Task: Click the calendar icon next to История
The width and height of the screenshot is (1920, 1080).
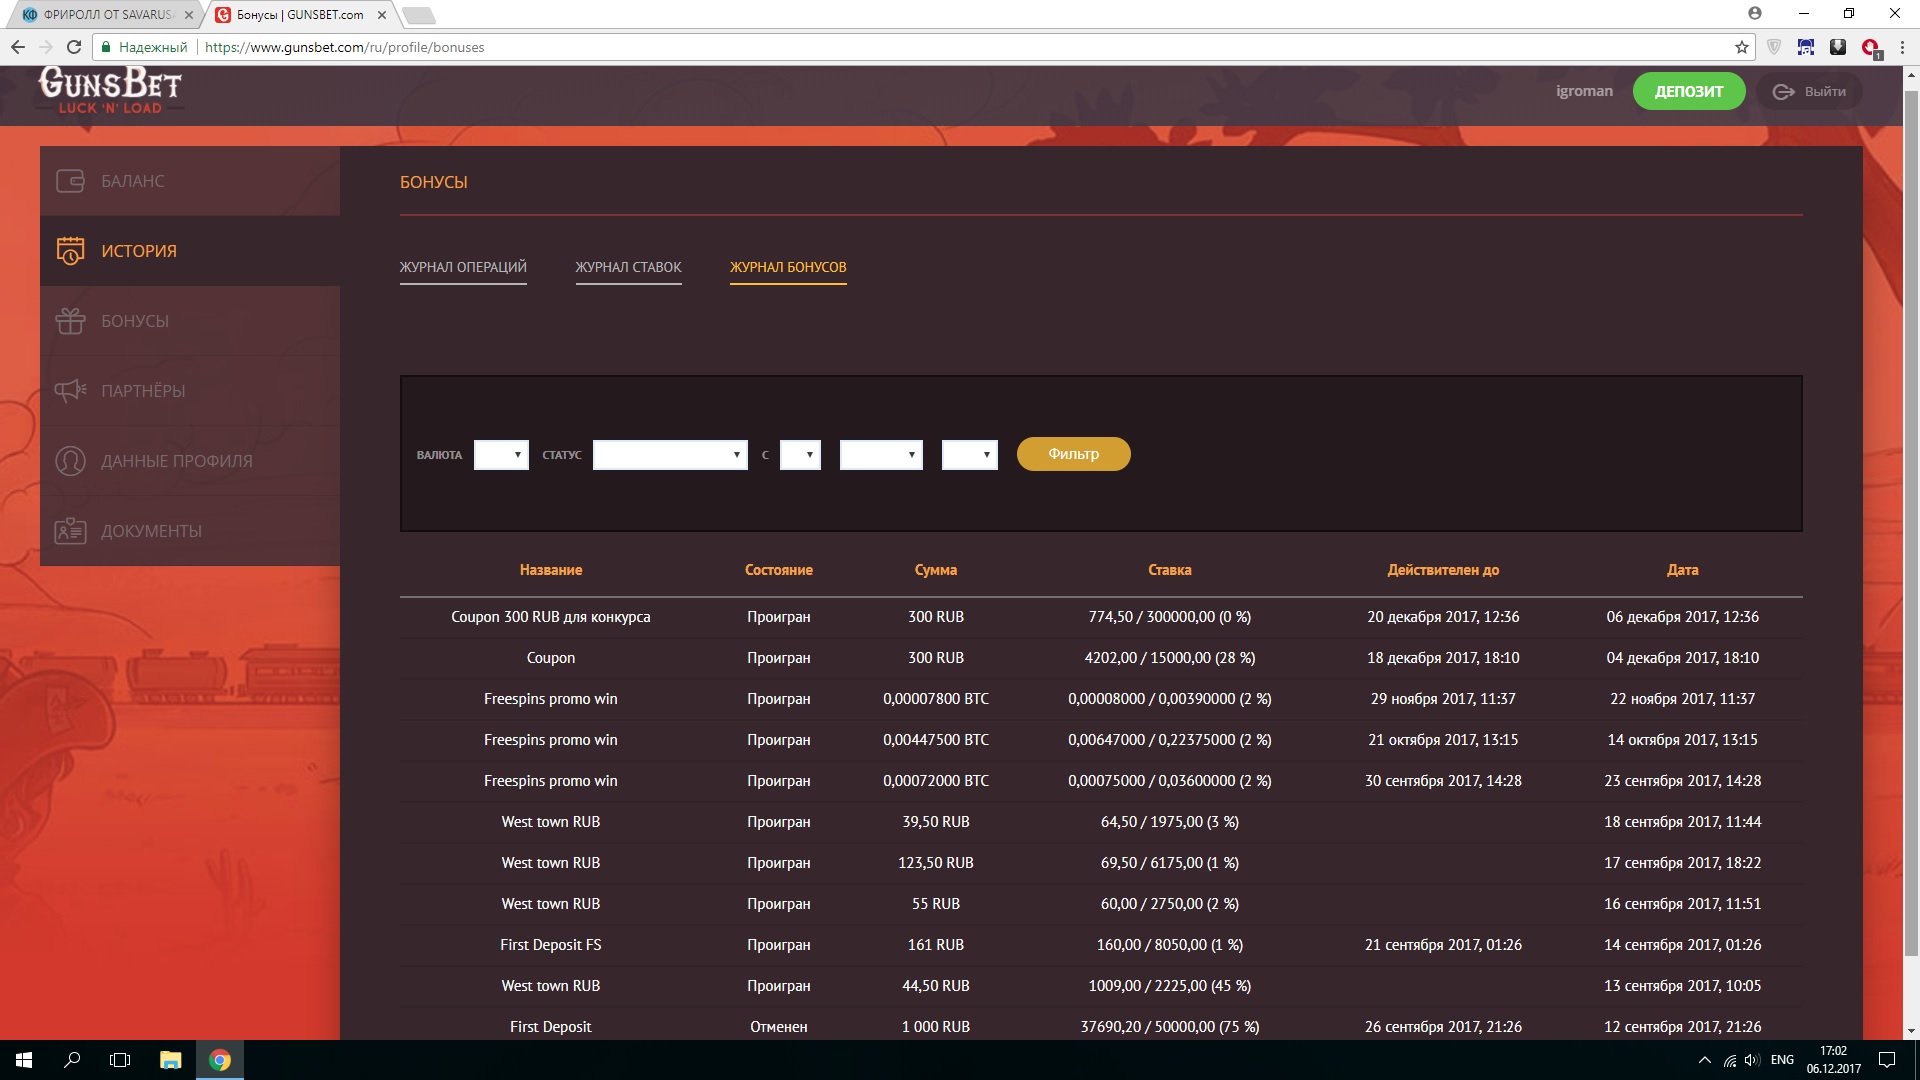Action: pos(70,251)
